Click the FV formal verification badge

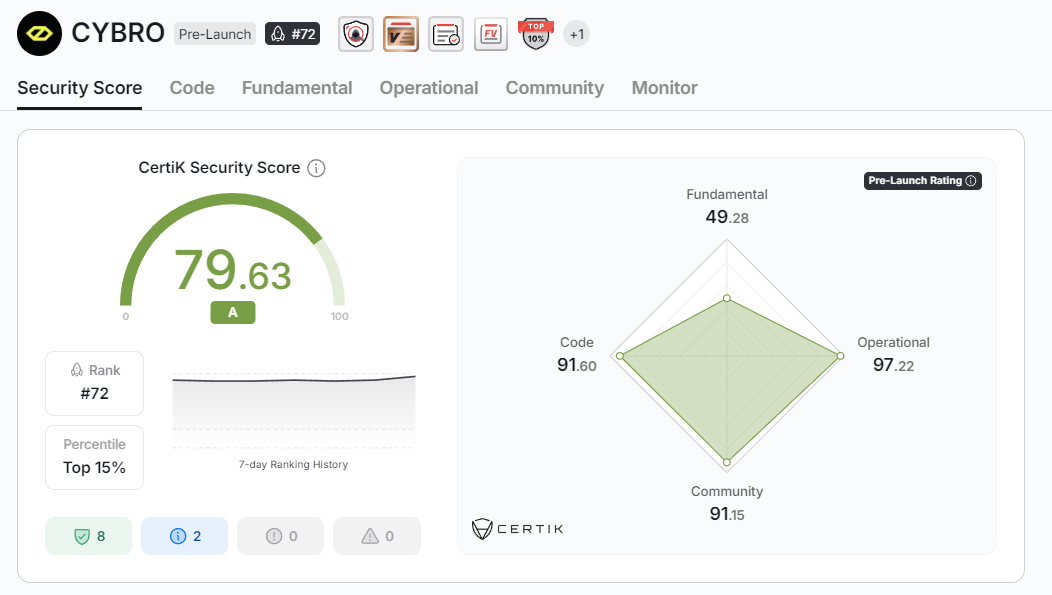490,34
